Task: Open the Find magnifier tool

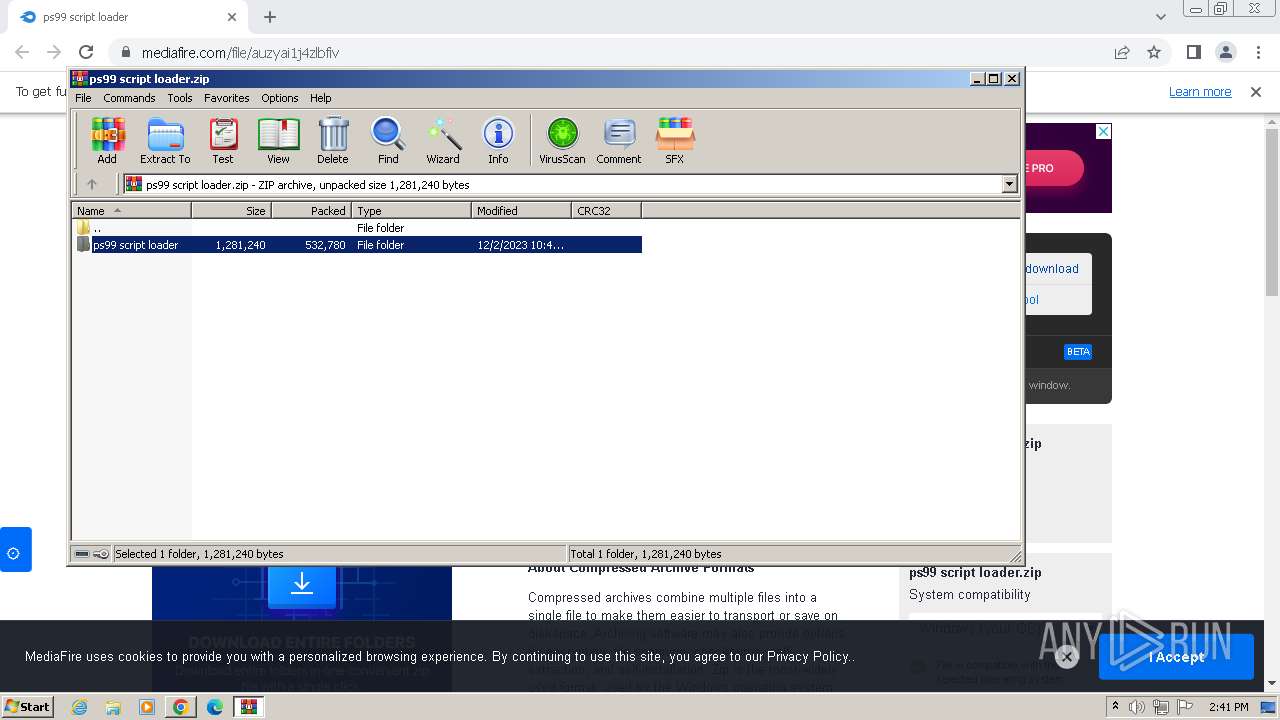Action: (x=388, y=140)
